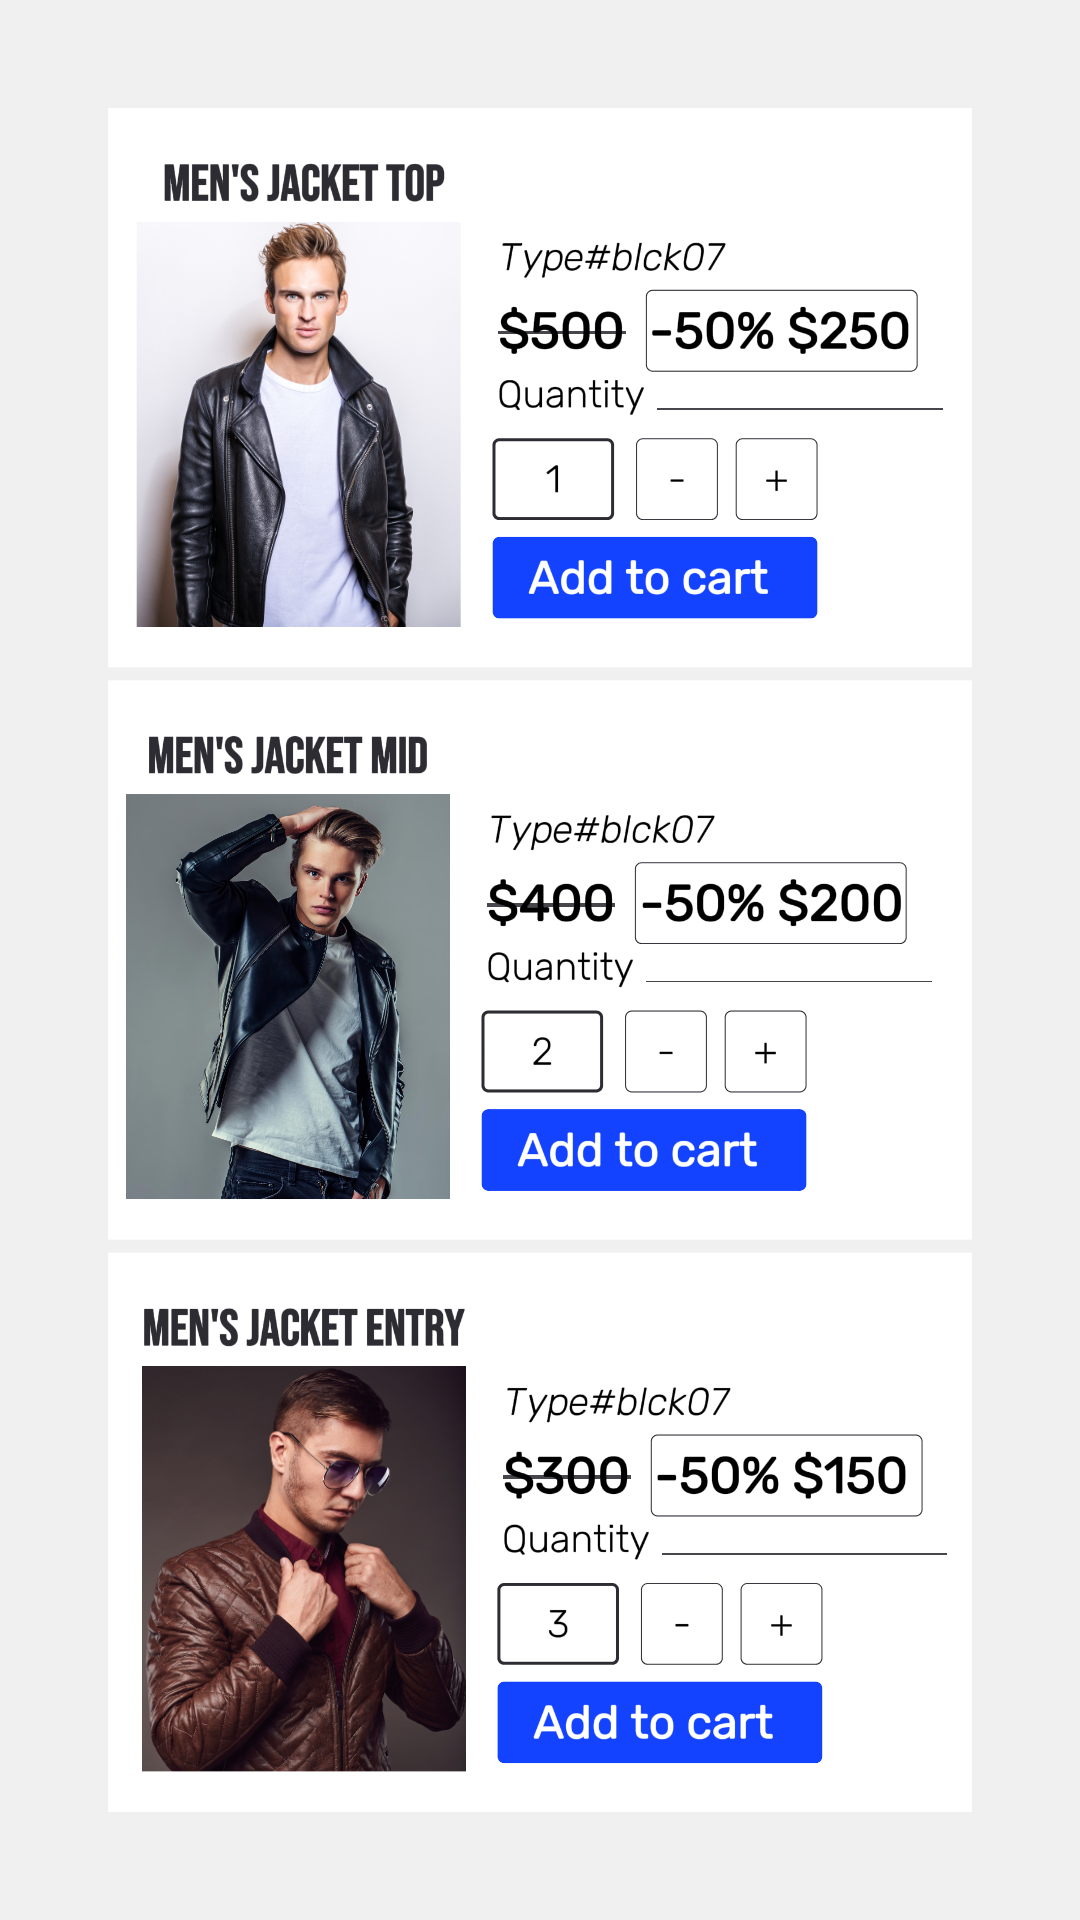The height and width of the screenshot is (1920, 1080).
Task: Increase quantity for Men's Jacket Top
Action: point(776,479)
